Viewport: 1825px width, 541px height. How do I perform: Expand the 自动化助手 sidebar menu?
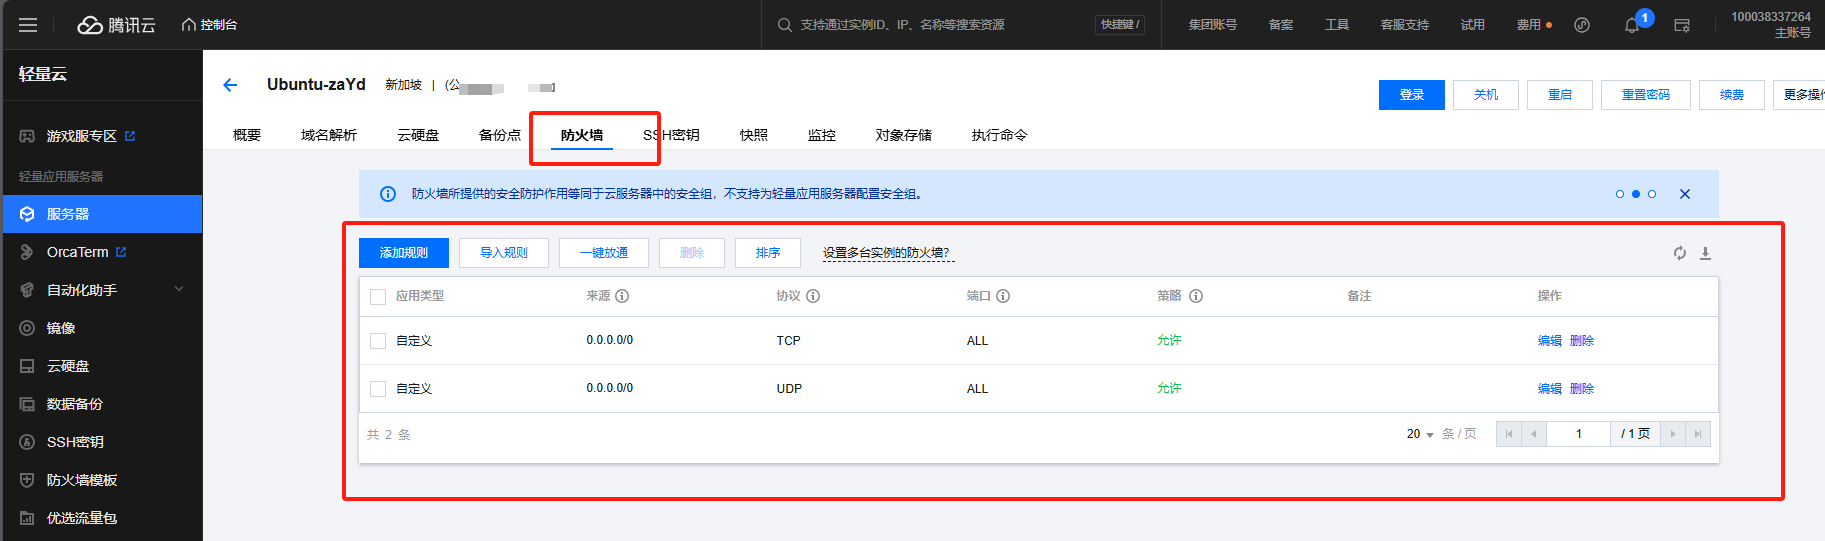179,290
